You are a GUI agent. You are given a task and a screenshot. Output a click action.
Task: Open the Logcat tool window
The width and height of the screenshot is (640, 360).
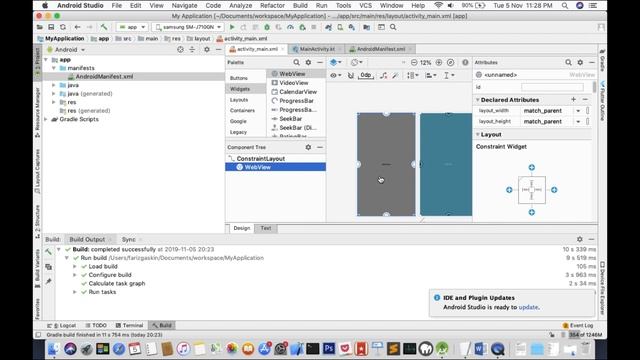(62, 325)
